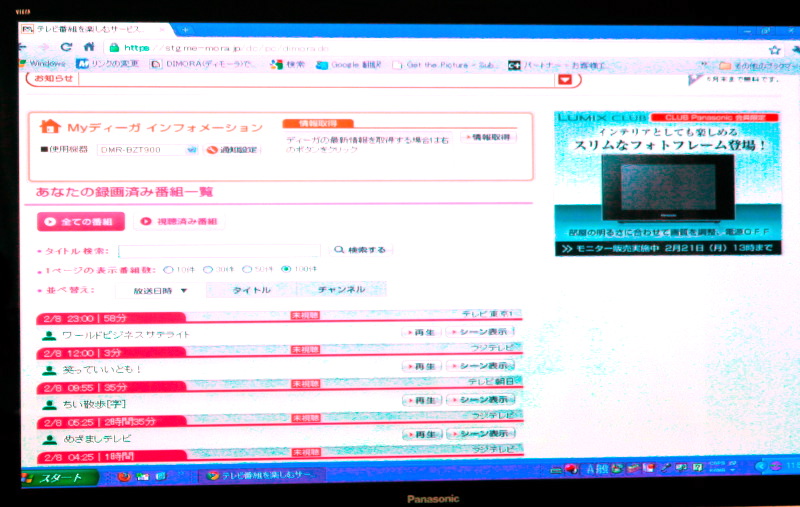800x507 pixels.
Task: Open the Windows スタート menu
Action: click(x=59, y=478)
